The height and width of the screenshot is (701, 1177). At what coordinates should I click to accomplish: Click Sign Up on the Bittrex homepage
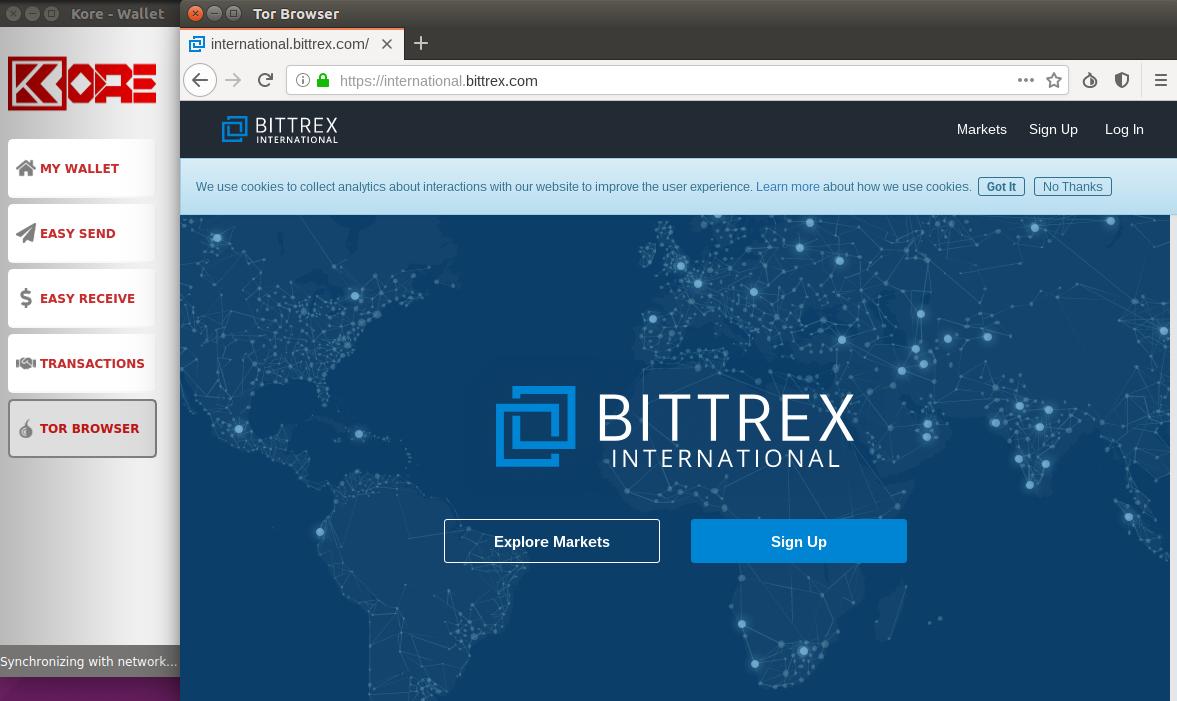coord(798,541)
